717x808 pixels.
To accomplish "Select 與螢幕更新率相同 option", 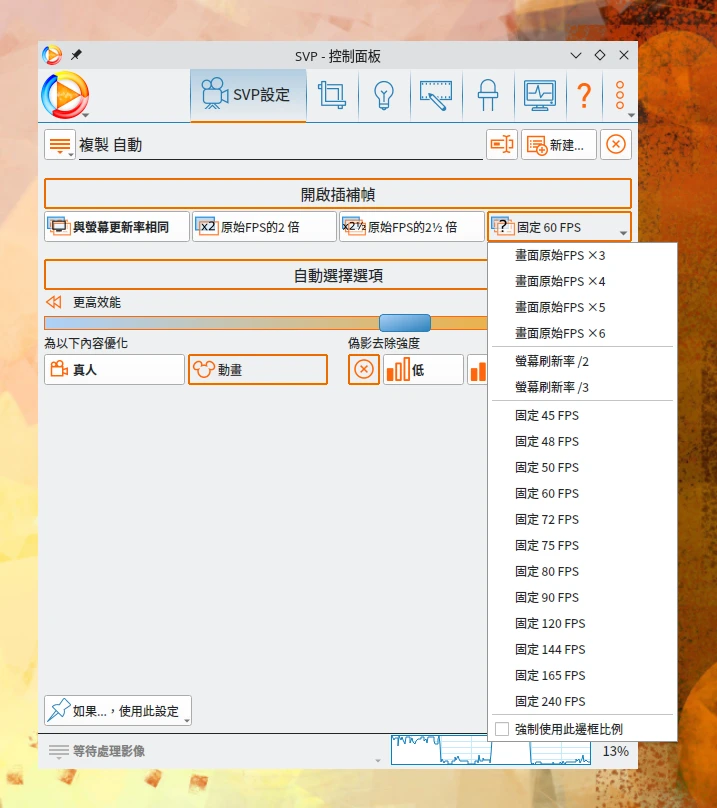I will click(x=117, y=227).
